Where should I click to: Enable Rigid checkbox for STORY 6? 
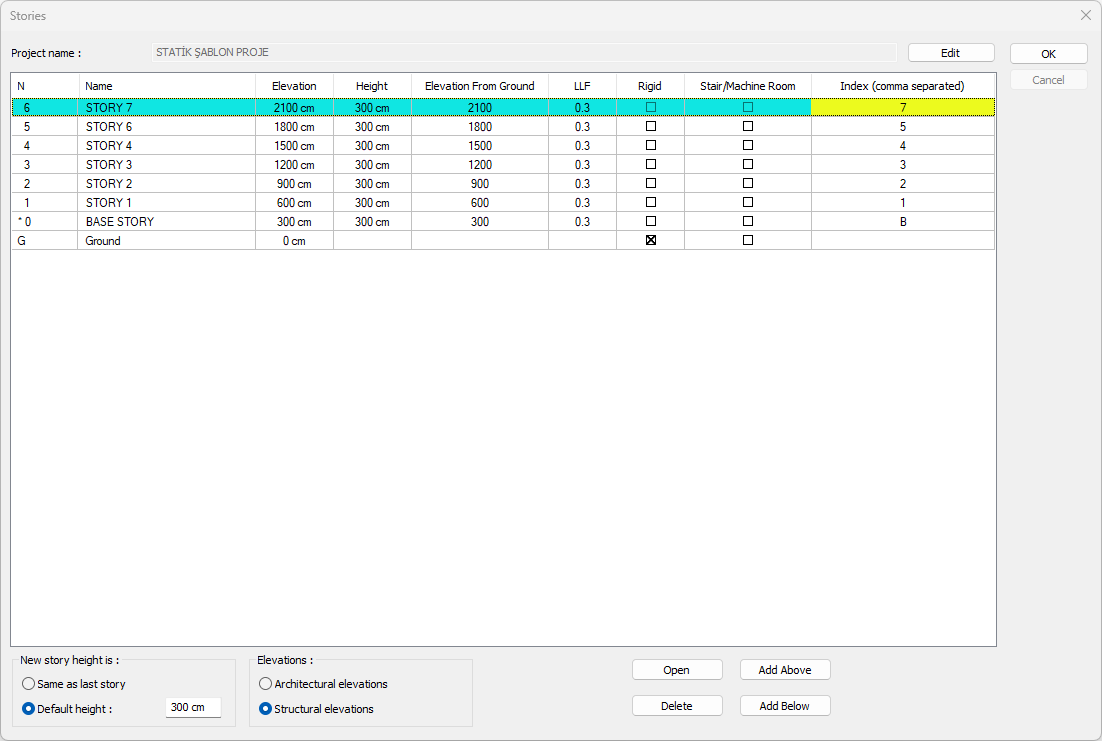651,127
